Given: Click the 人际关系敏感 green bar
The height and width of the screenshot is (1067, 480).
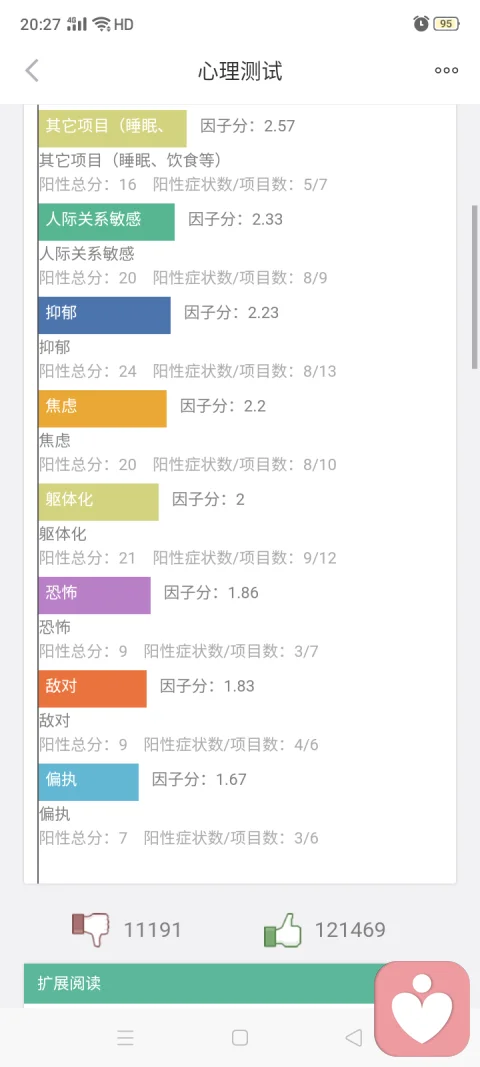Looking at the screenshot, I should [x=106, y=221].
